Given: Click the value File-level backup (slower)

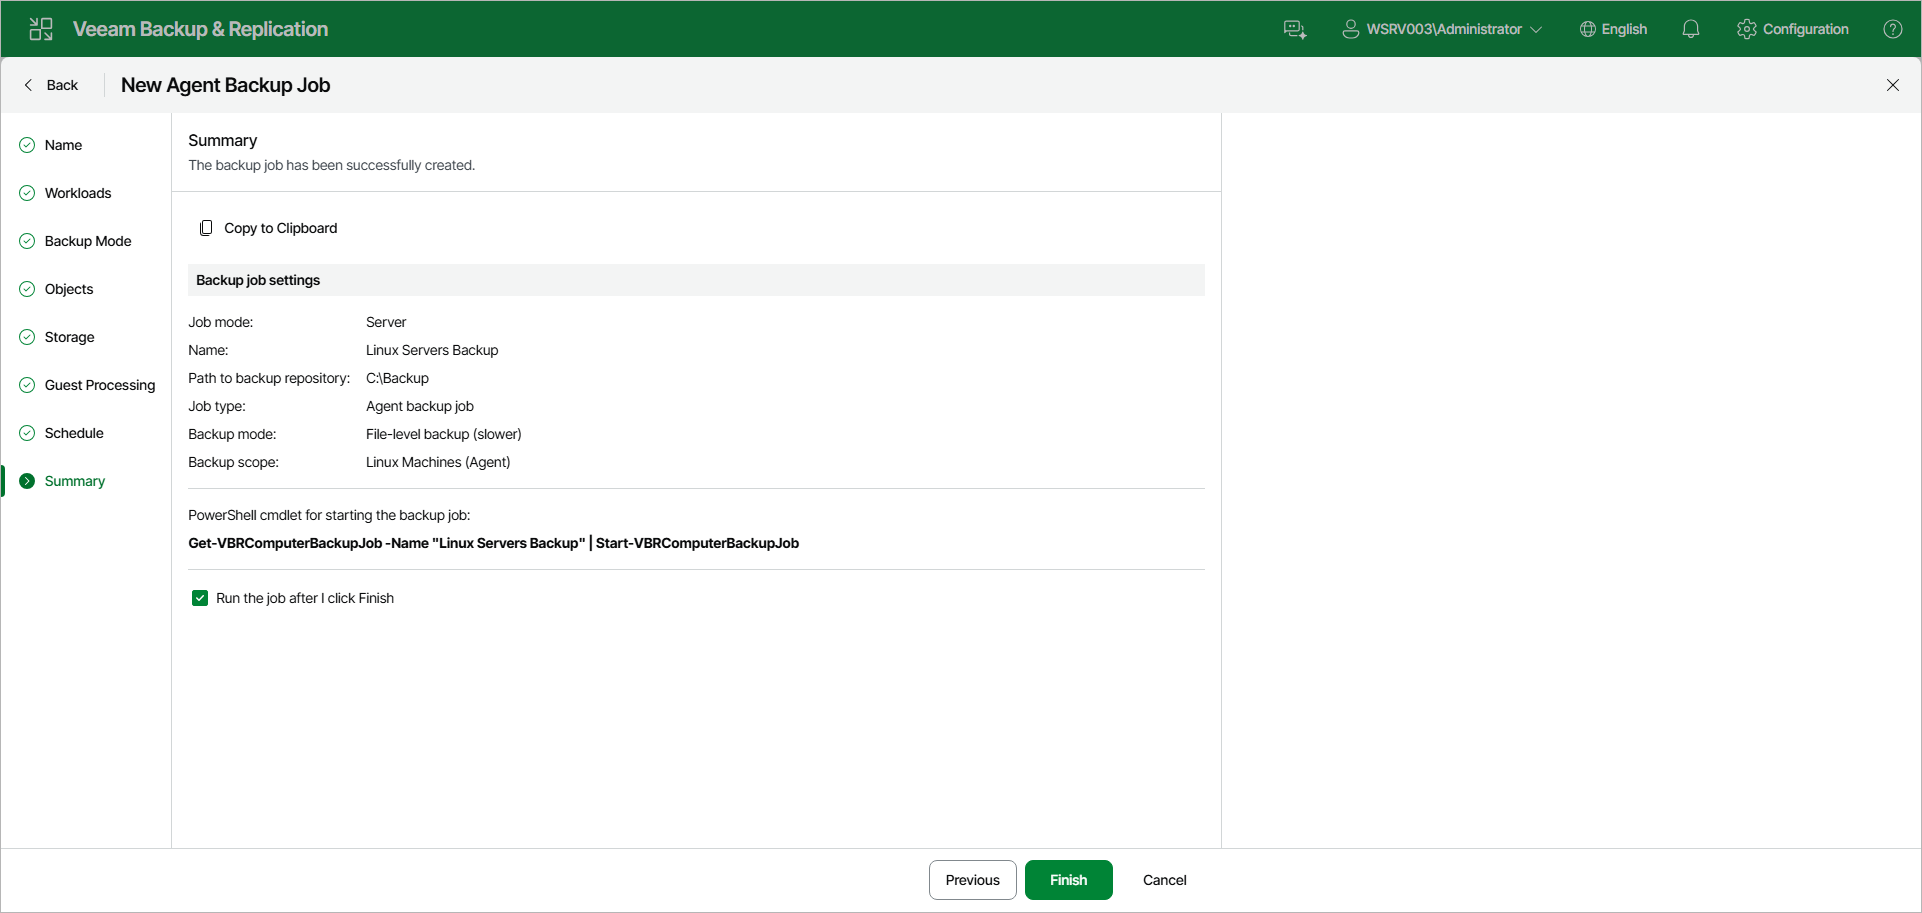Looking at the screenshot, I should (444, 434).
